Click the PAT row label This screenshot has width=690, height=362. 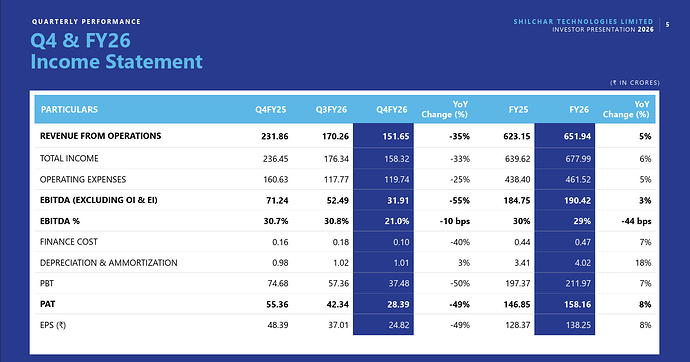(48, 304)
